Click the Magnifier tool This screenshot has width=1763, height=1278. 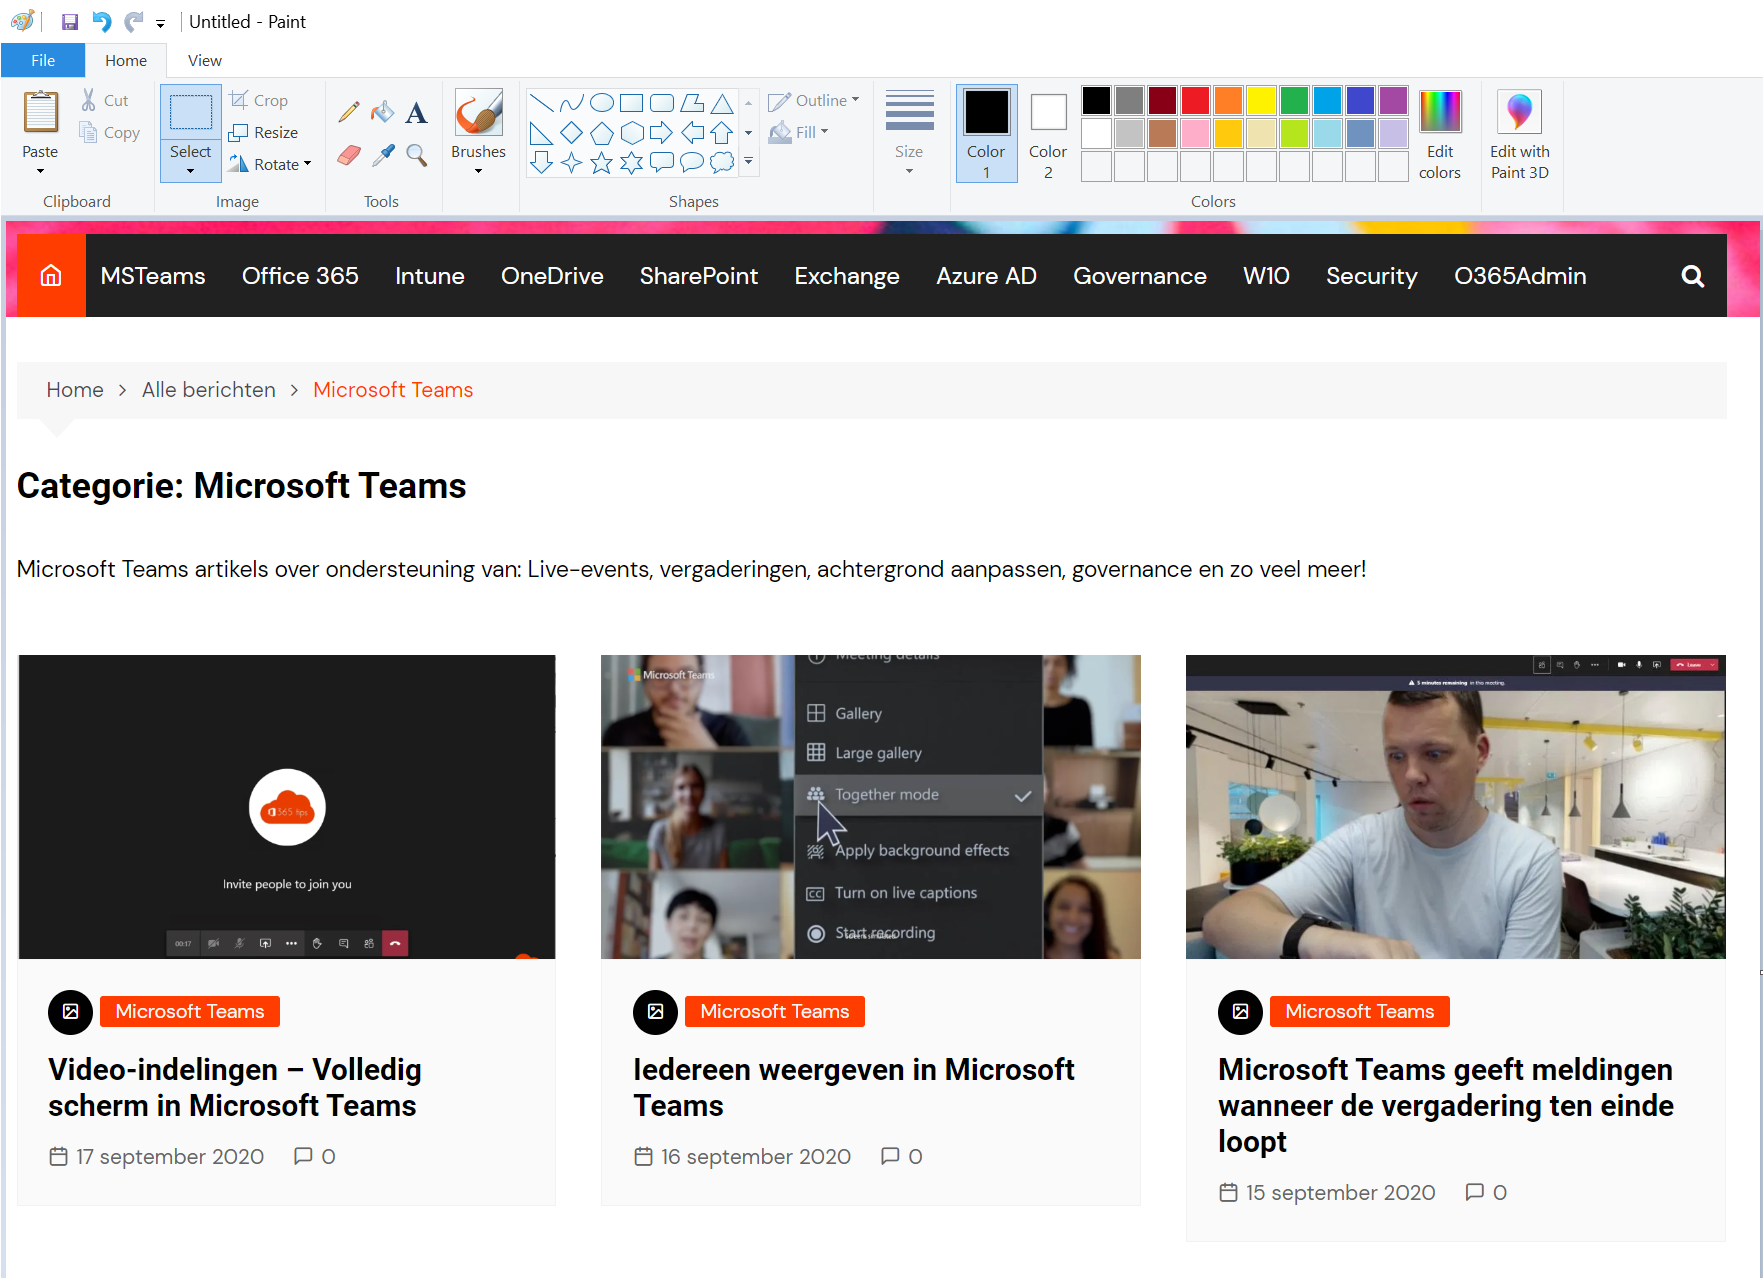click(416, 155)
